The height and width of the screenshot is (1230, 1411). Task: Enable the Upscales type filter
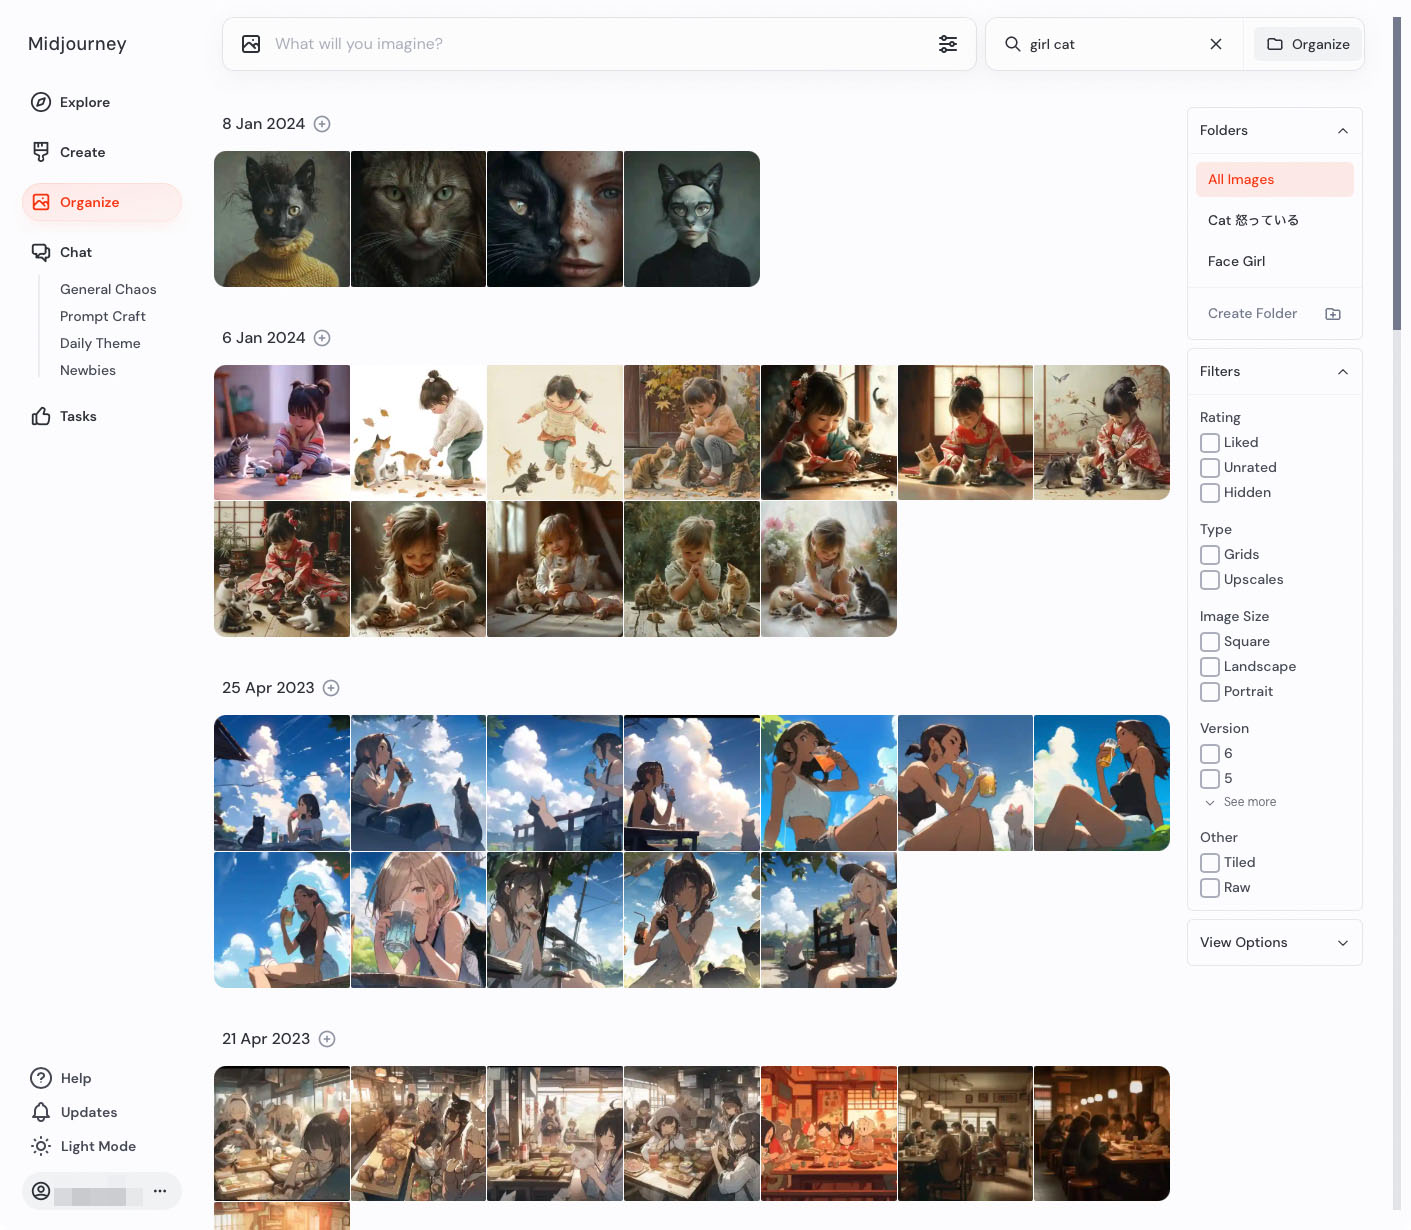pyautogui.click(x=1210, y=580)
